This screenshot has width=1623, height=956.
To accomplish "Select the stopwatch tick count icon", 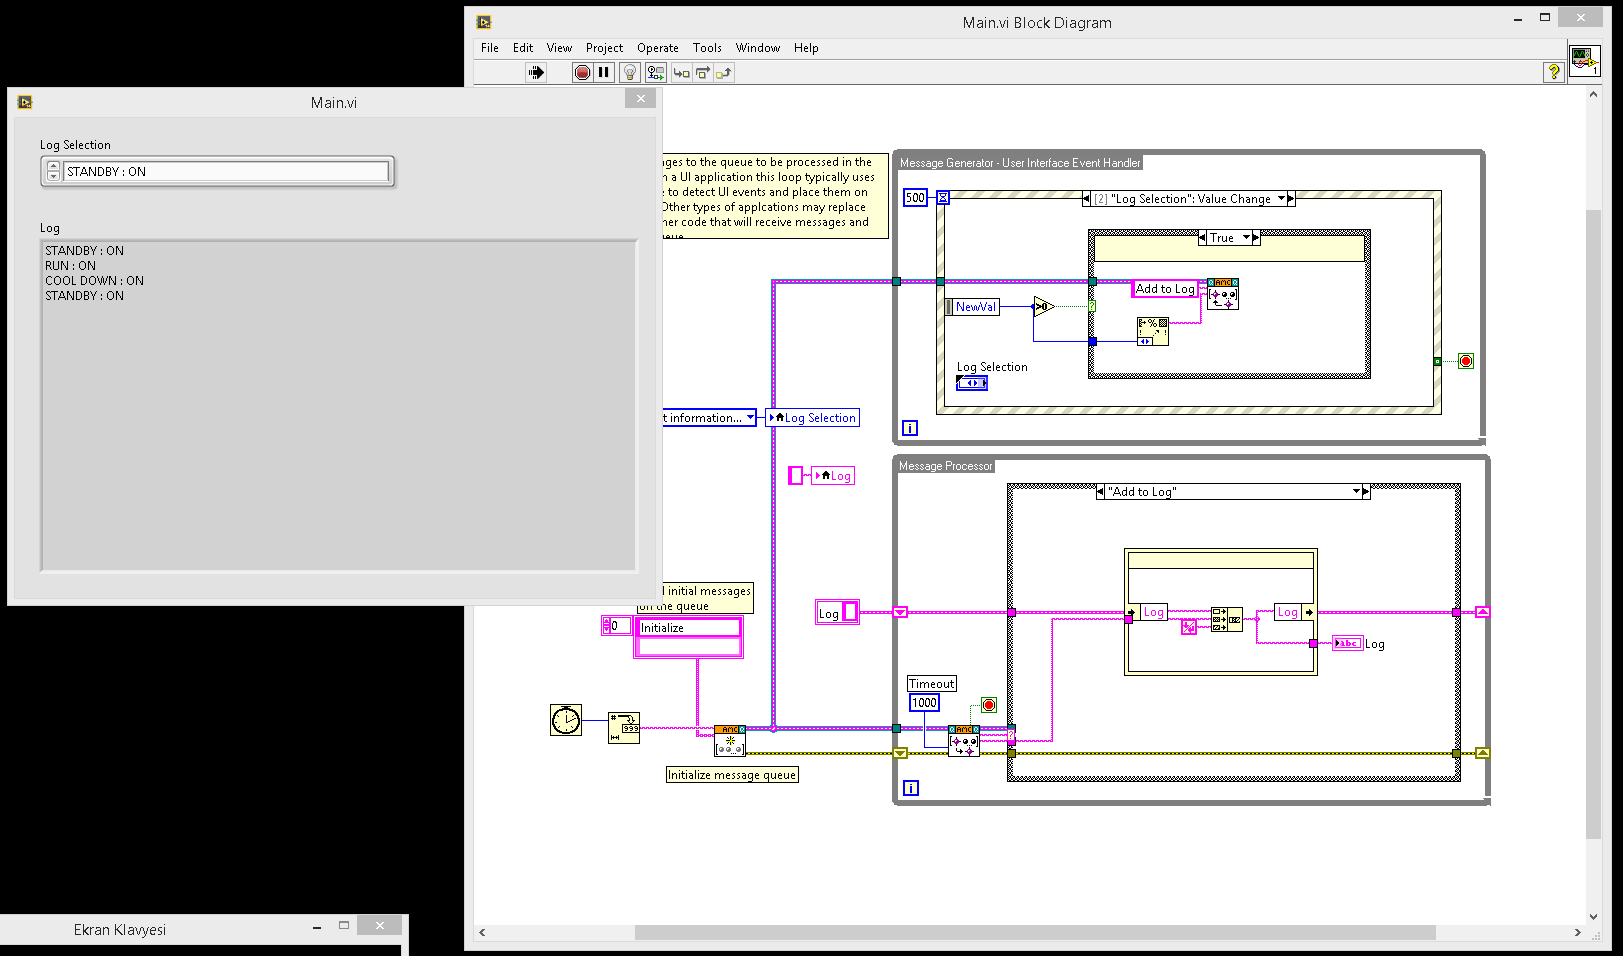I will coord(566,720).
